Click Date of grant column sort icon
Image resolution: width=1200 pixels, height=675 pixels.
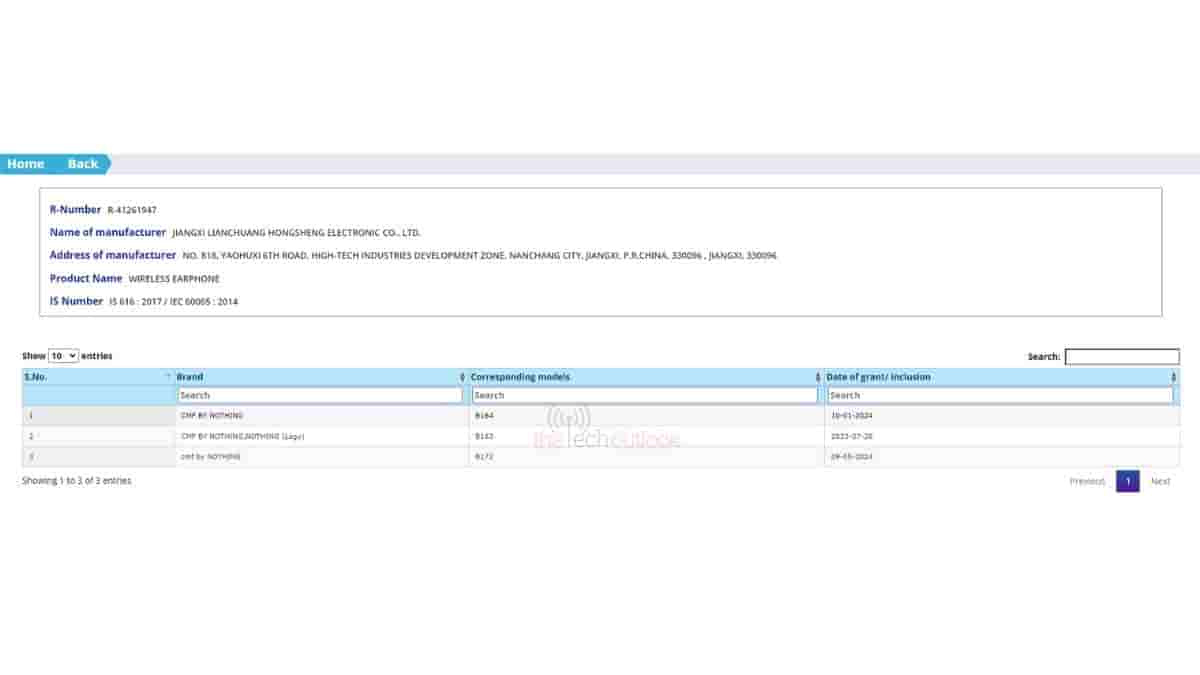[x=1173, y=377]
